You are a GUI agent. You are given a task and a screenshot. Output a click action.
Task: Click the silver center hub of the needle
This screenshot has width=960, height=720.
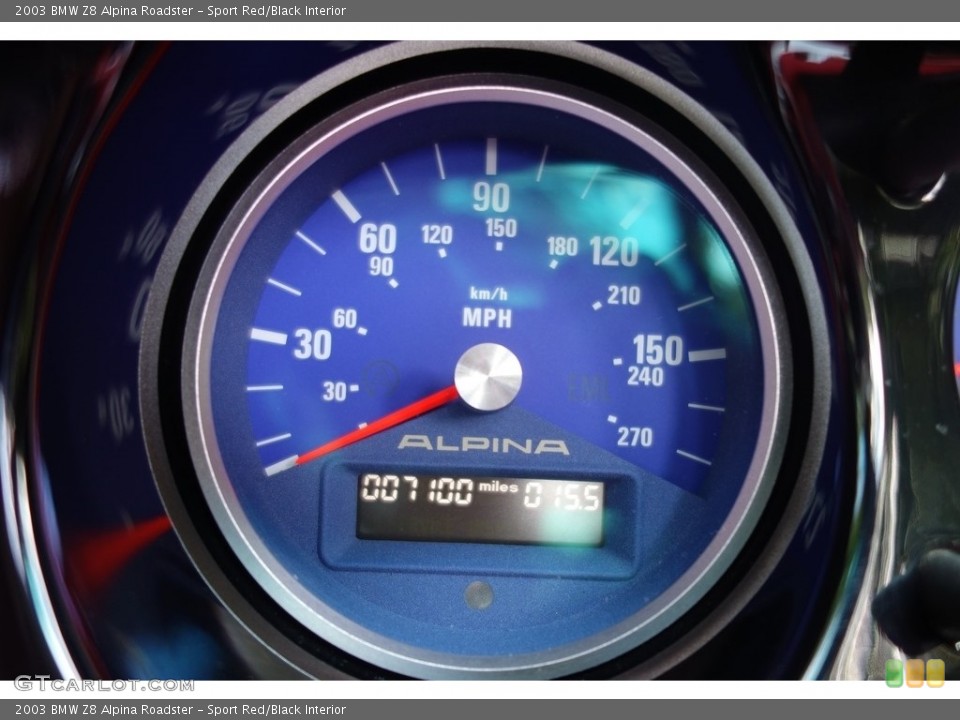488,377
